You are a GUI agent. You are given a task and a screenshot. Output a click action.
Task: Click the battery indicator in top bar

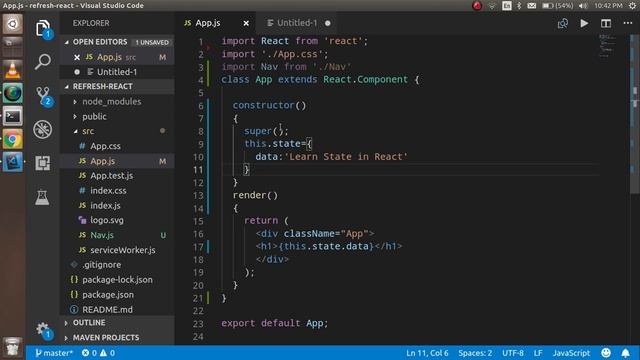pyautogui.click(x=558, y=6)
